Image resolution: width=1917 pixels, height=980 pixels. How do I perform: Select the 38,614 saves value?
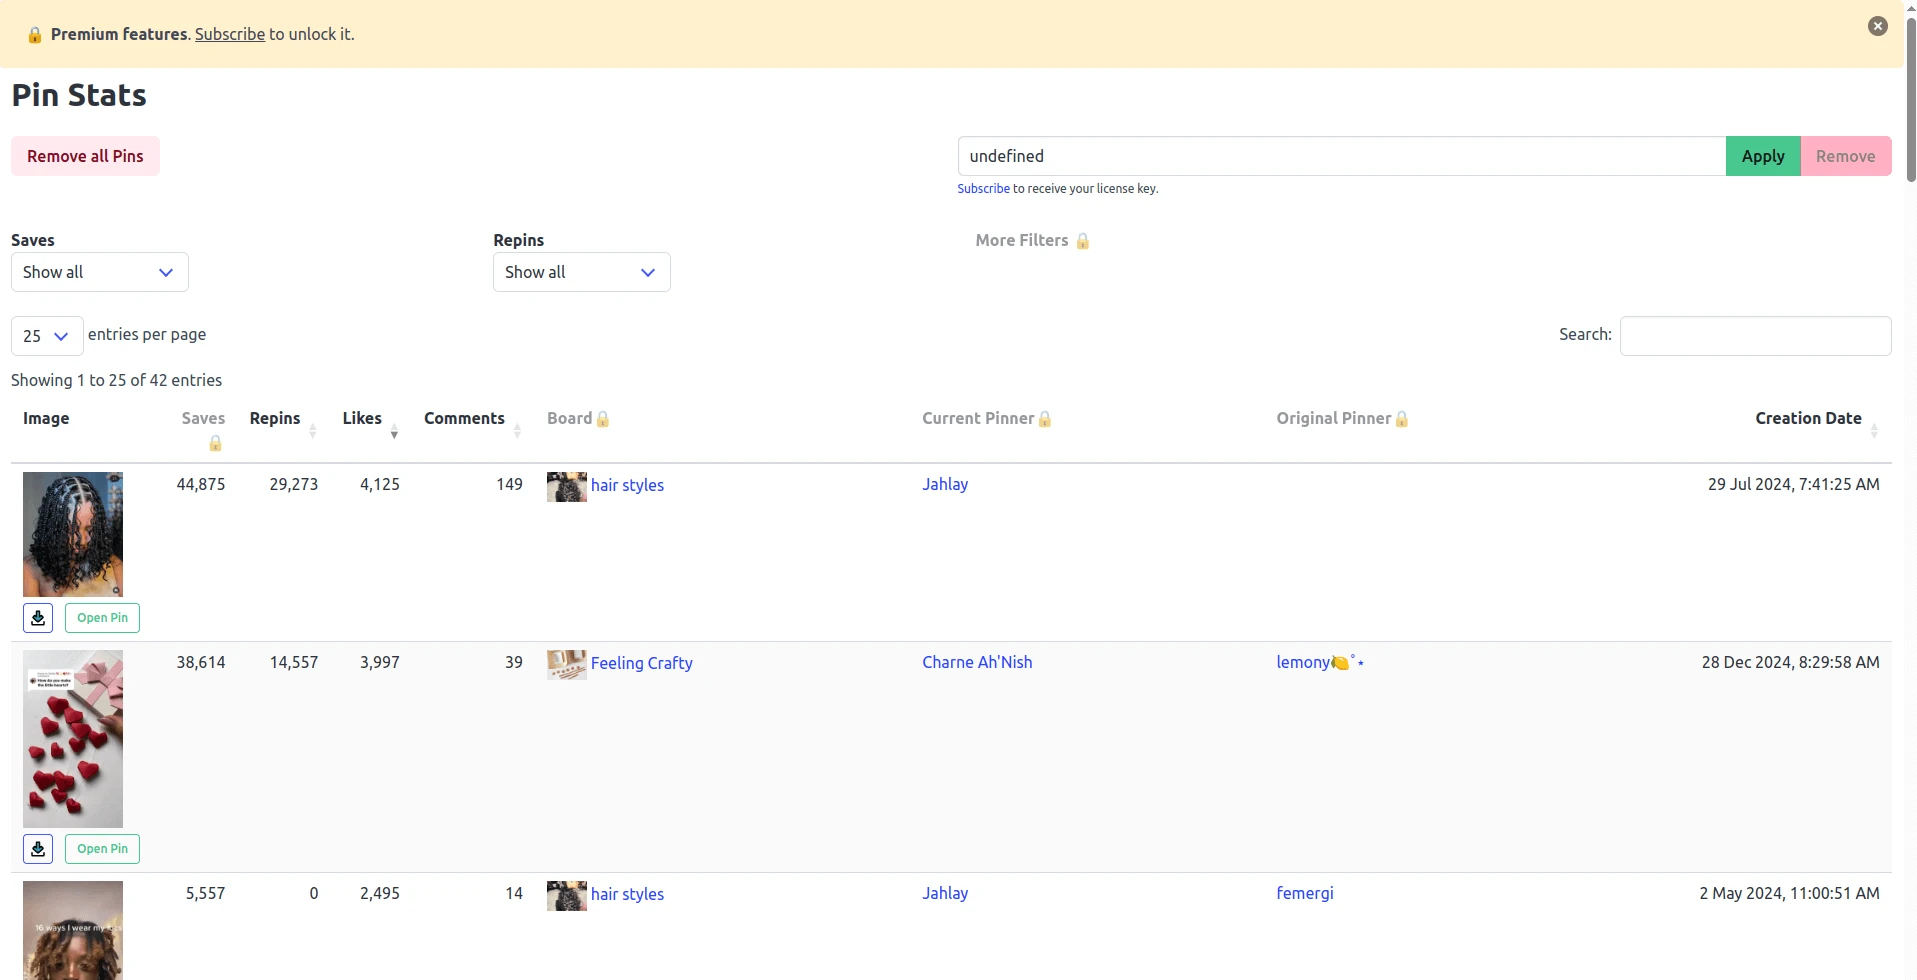[x=201, y=662]
